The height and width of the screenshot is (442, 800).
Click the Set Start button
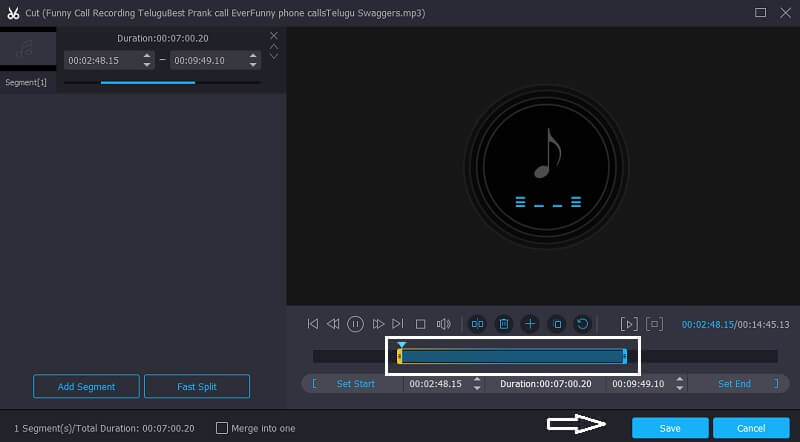coord(355,384)
